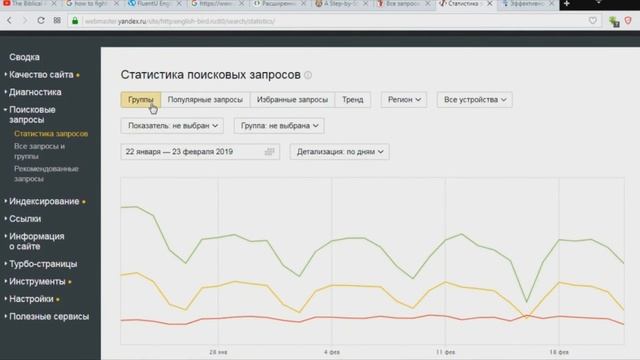Open 'Показатель: не выбран' dropdown
Viewport: 640px width, 360px height.
click(x=172, y=126)
